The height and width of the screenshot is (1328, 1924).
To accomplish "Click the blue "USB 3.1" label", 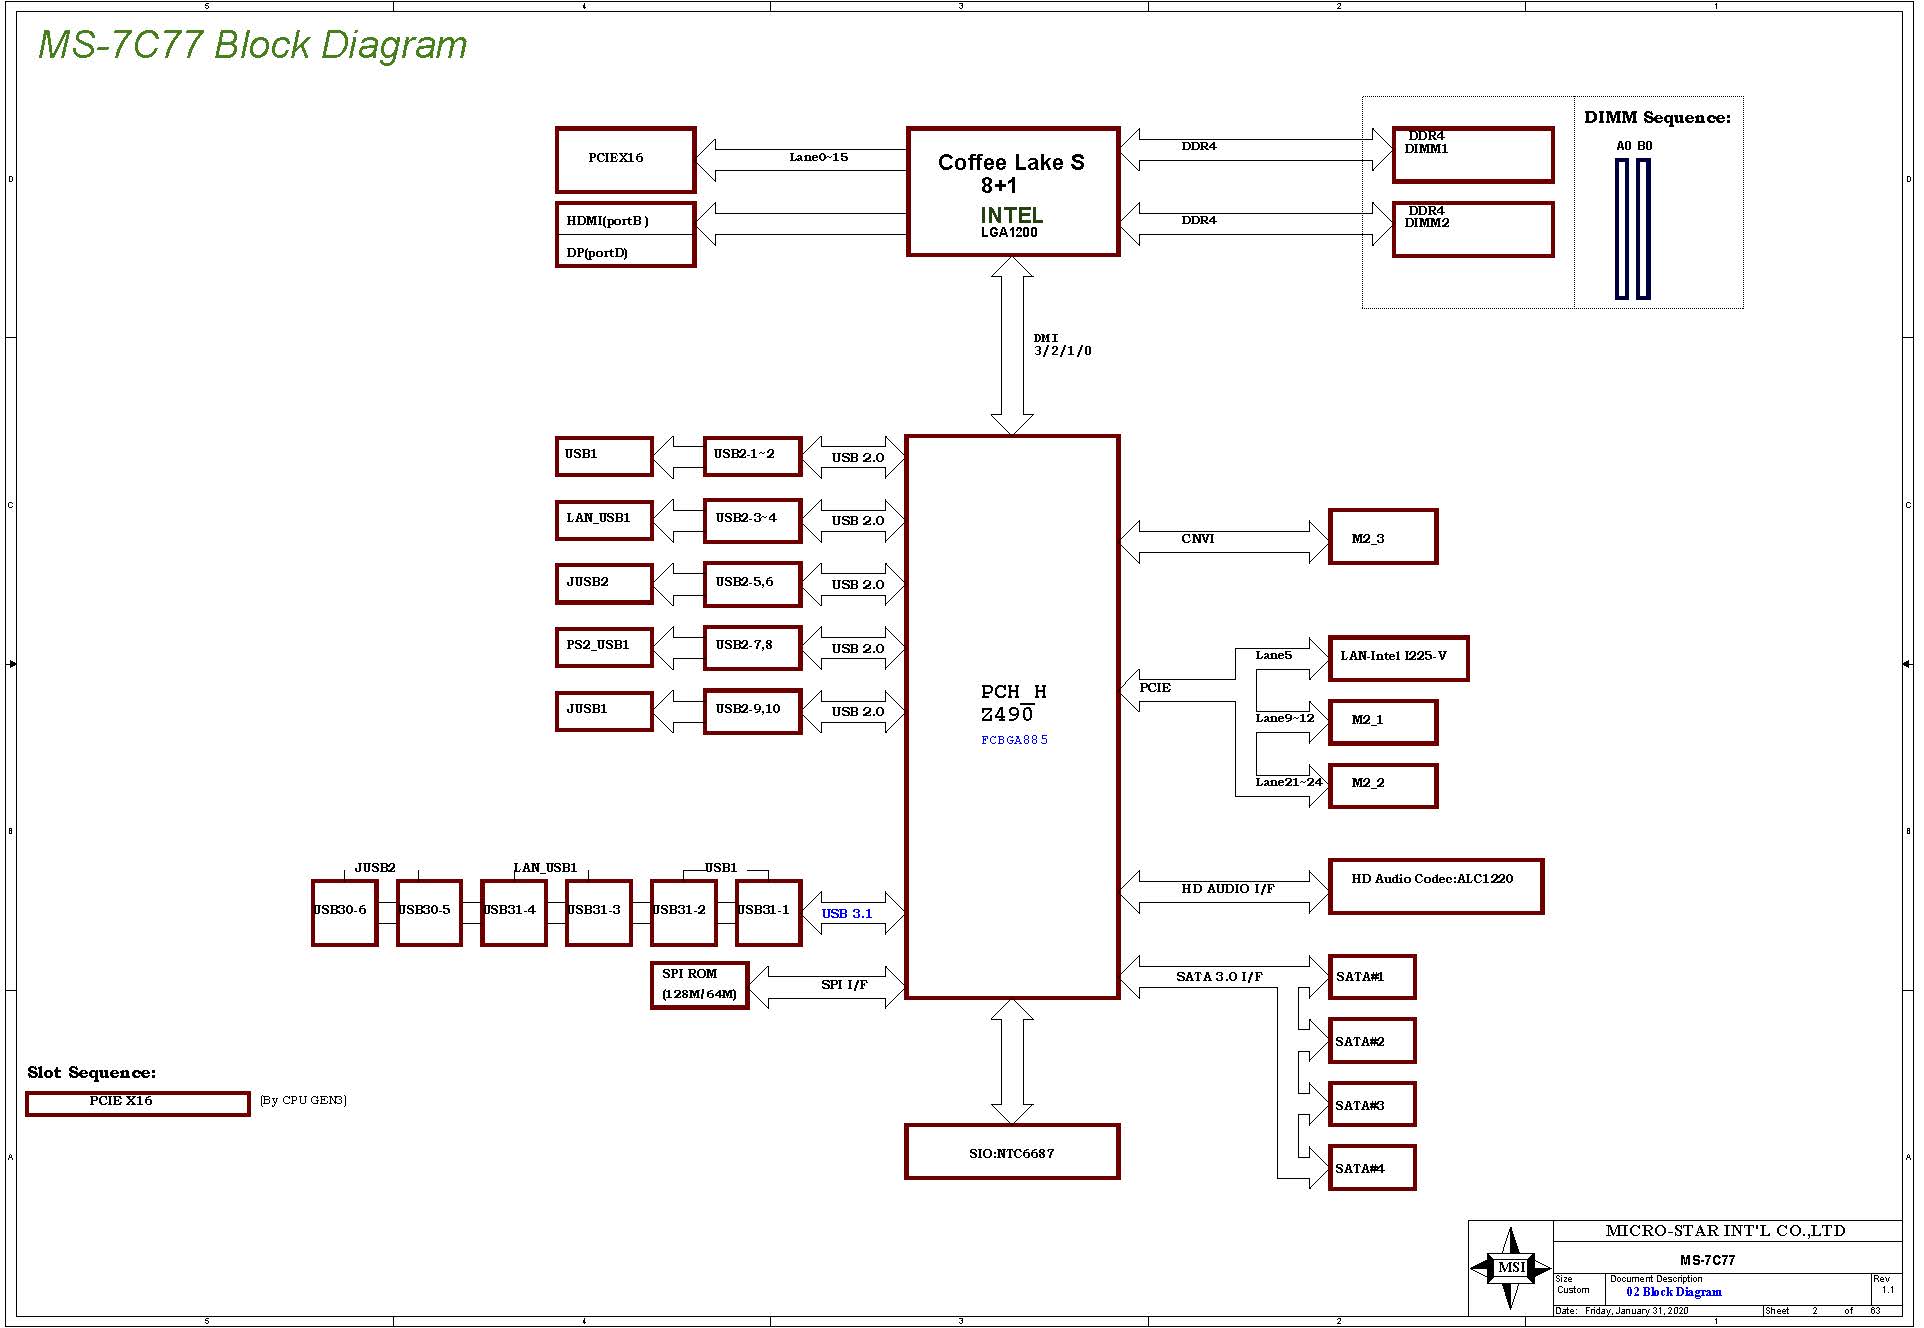I will (x=847, y=914).
